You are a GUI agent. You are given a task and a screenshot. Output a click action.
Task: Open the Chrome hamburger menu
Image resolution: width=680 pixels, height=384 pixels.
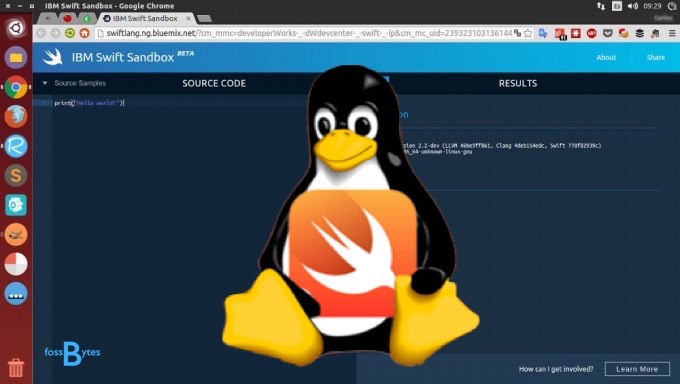672,33
